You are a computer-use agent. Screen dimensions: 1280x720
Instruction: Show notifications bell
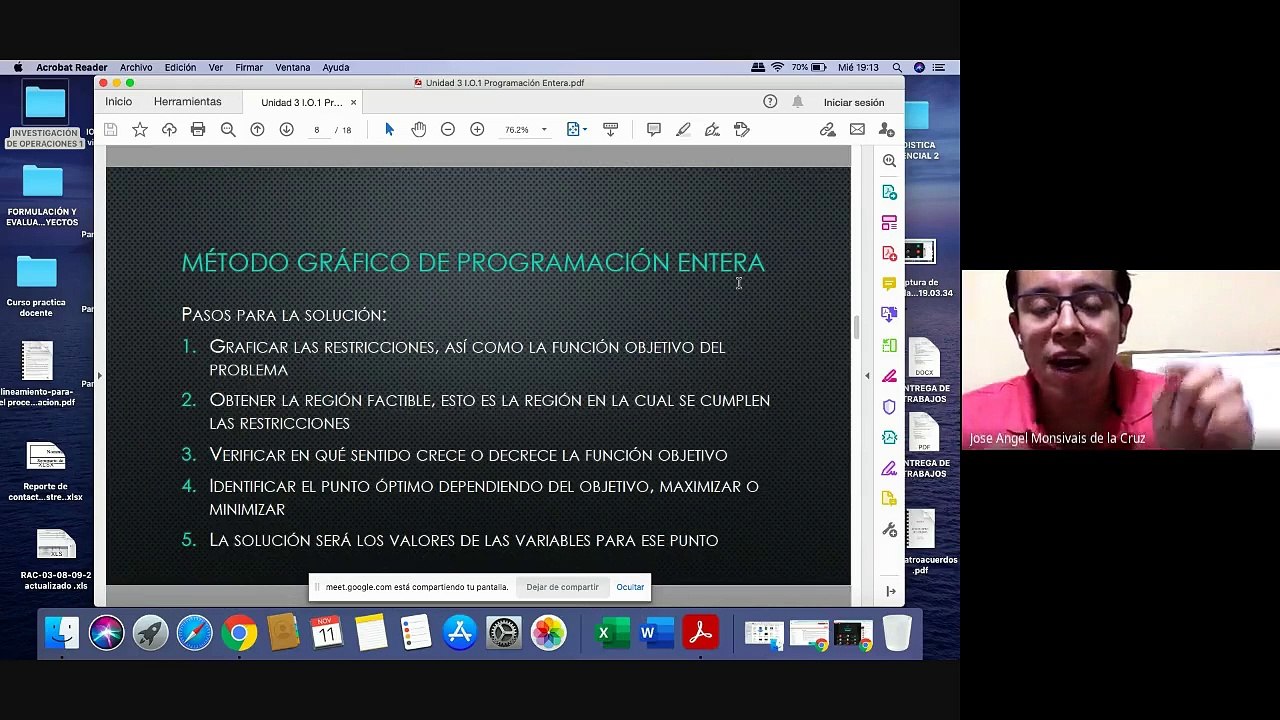pos(797,102)
